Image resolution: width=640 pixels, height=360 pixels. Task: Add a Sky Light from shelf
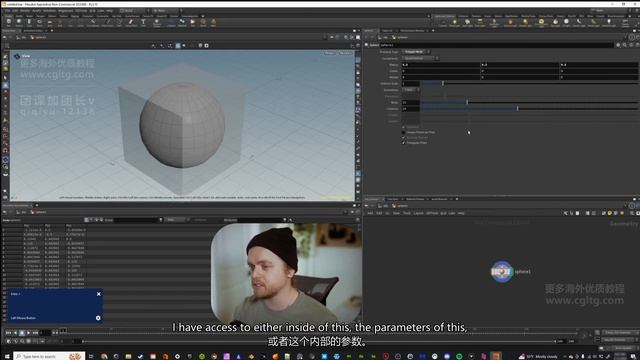click(x=556, y=23)
